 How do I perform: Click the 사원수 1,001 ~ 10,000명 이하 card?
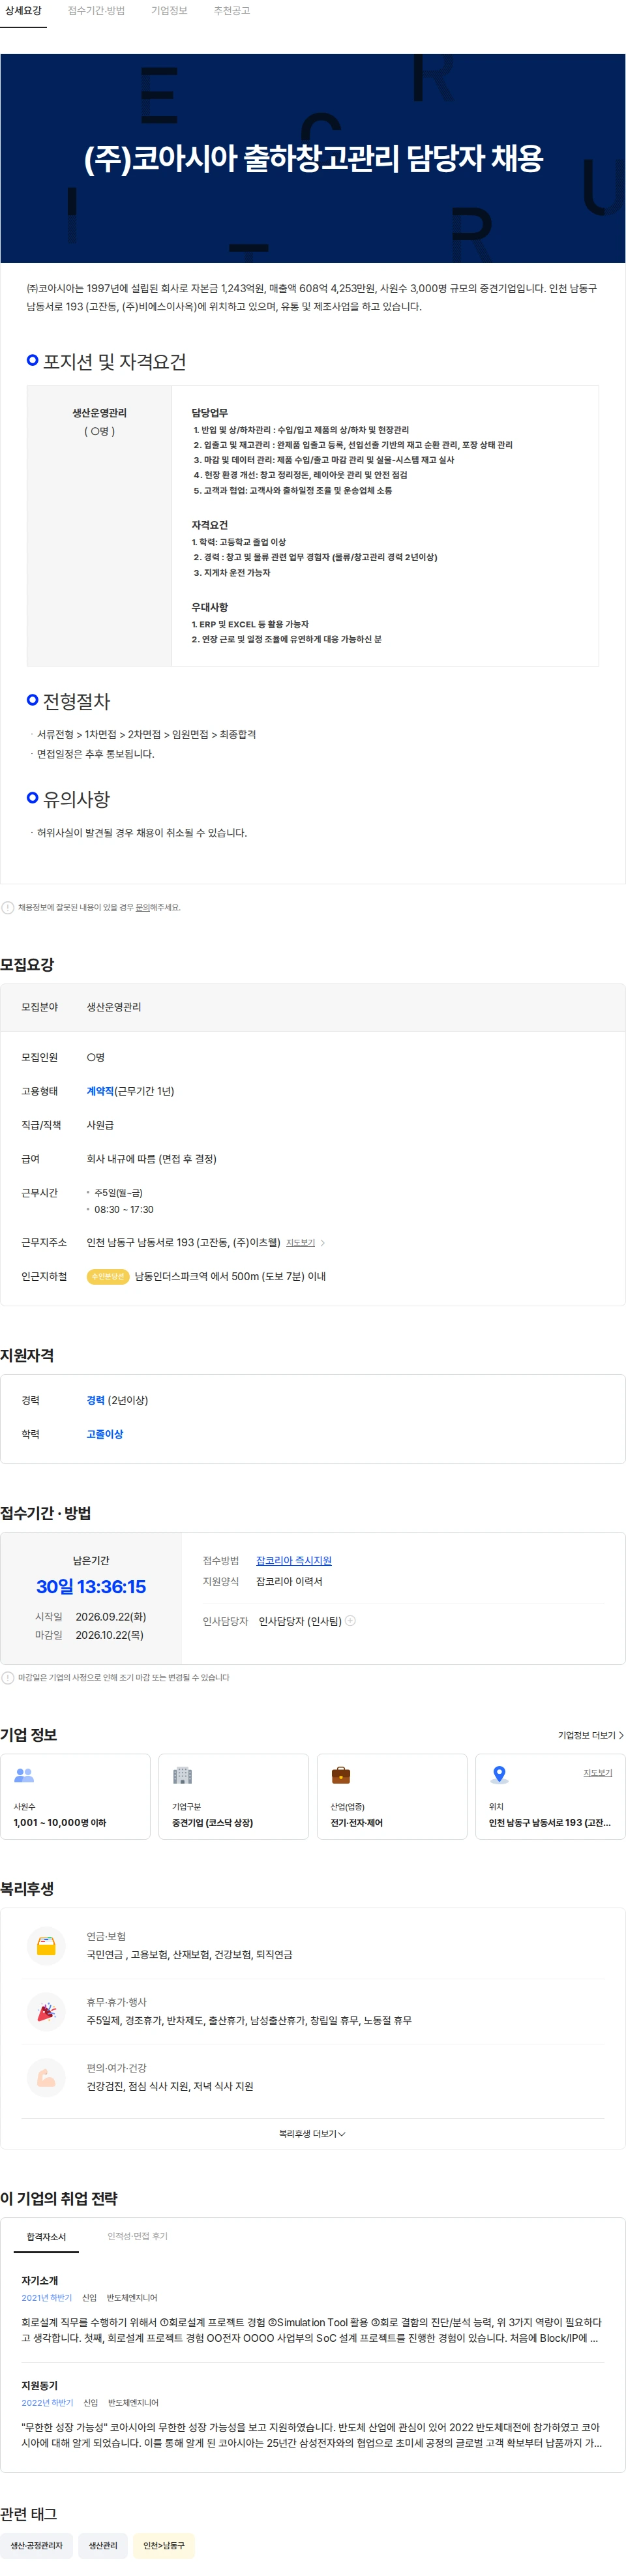point(75,1796)
